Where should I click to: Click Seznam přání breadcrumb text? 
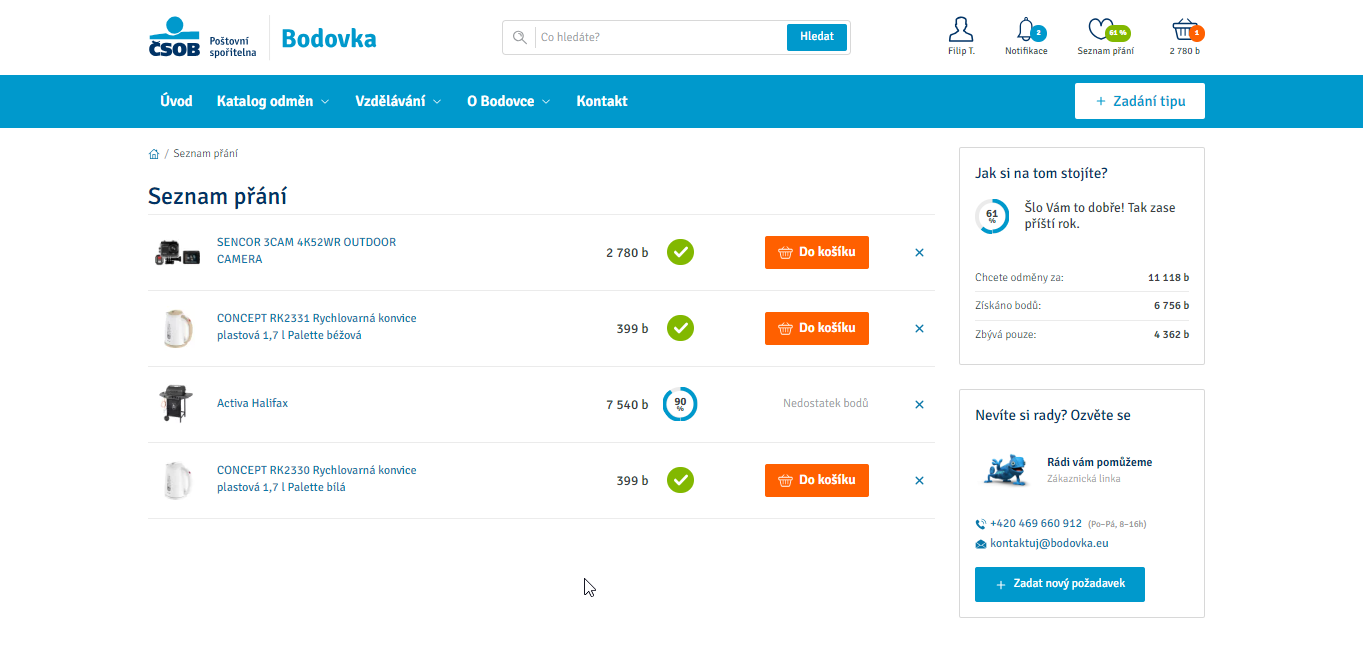coord(205,154)
